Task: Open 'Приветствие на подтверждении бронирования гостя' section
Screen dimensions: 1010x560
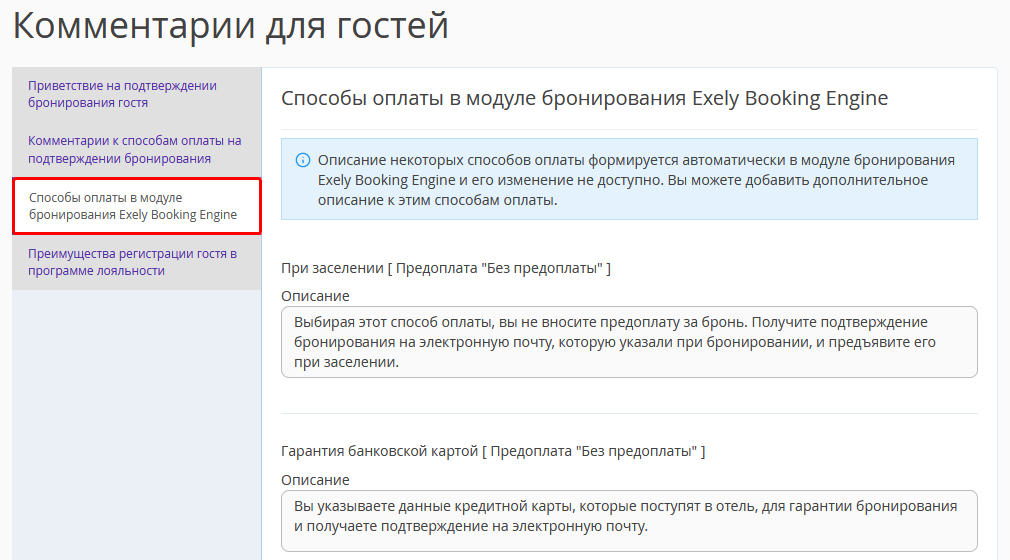Action: 122,94
